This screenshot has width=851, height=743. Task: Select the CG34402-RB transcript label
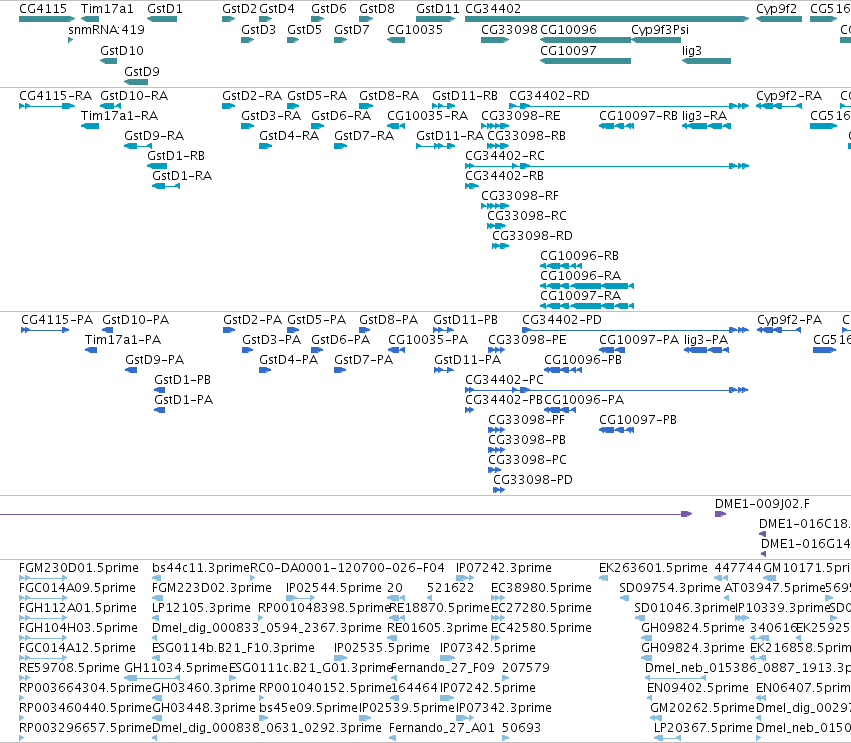(x=504, y=176)
